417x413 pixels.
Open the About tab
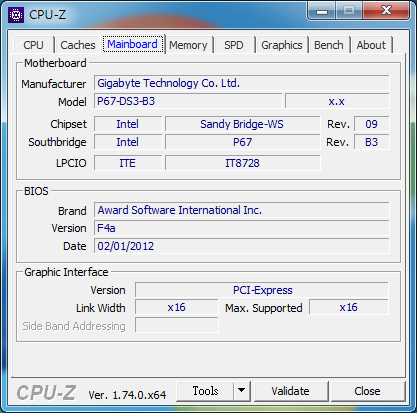point(371,45)
